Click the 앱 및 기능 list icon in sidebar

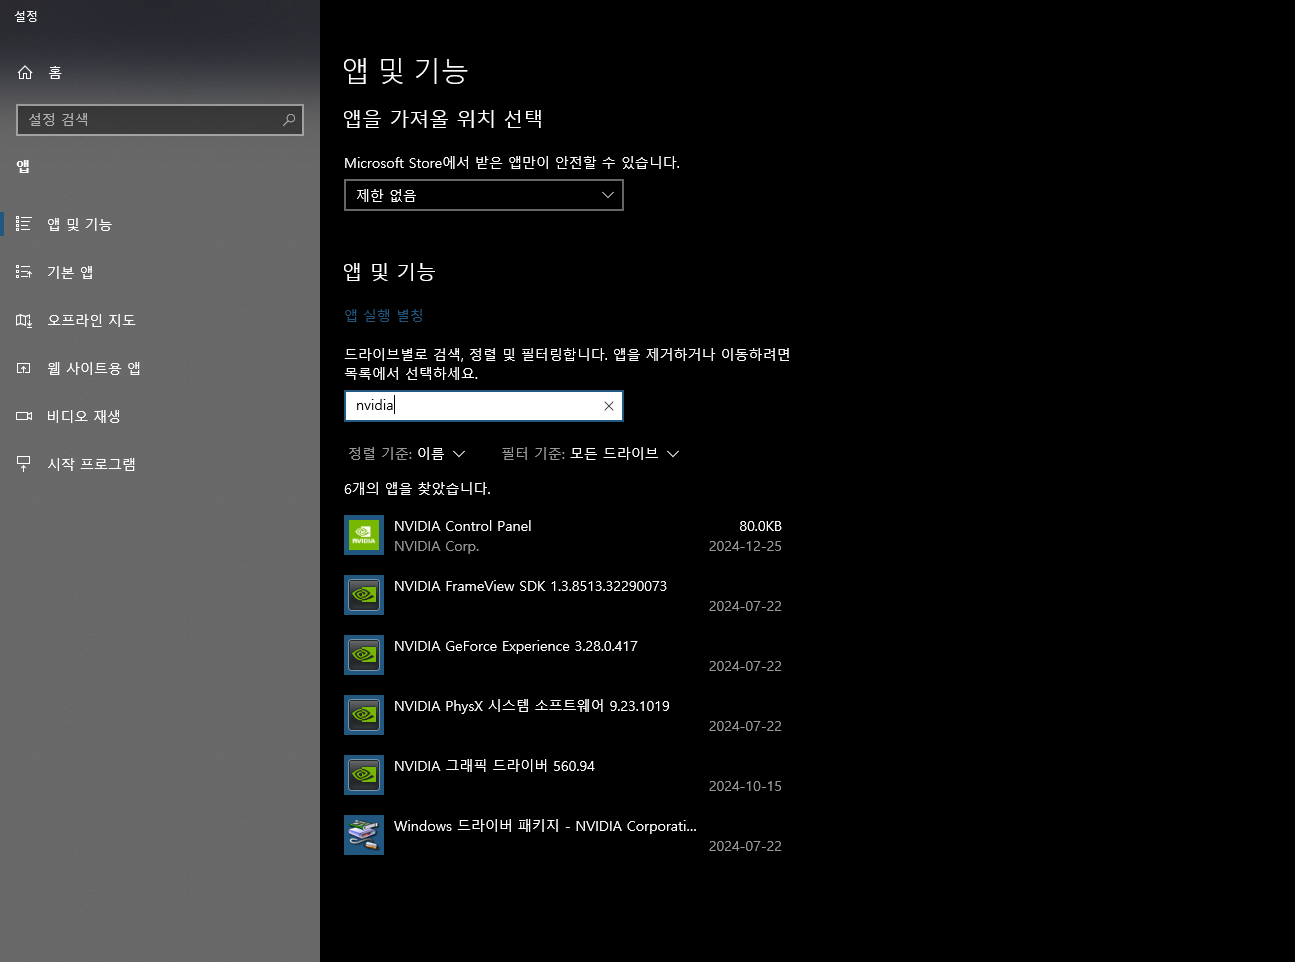(24, 224)
